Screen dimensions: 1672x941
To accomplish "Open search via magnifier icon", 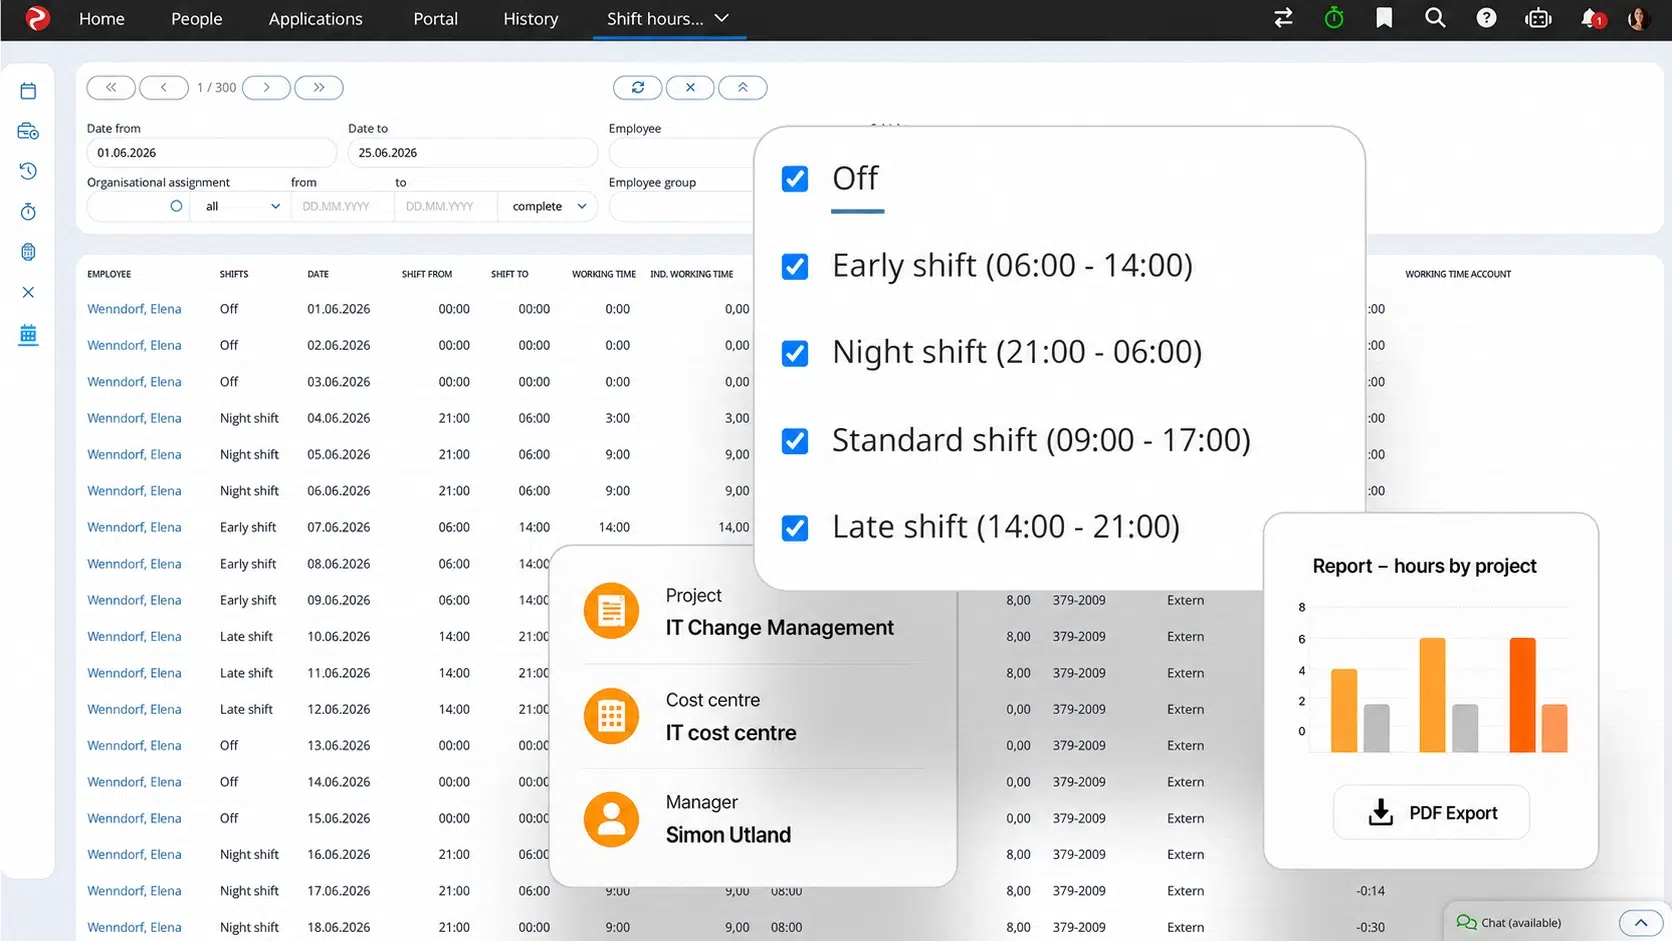I will (1435, 18).
